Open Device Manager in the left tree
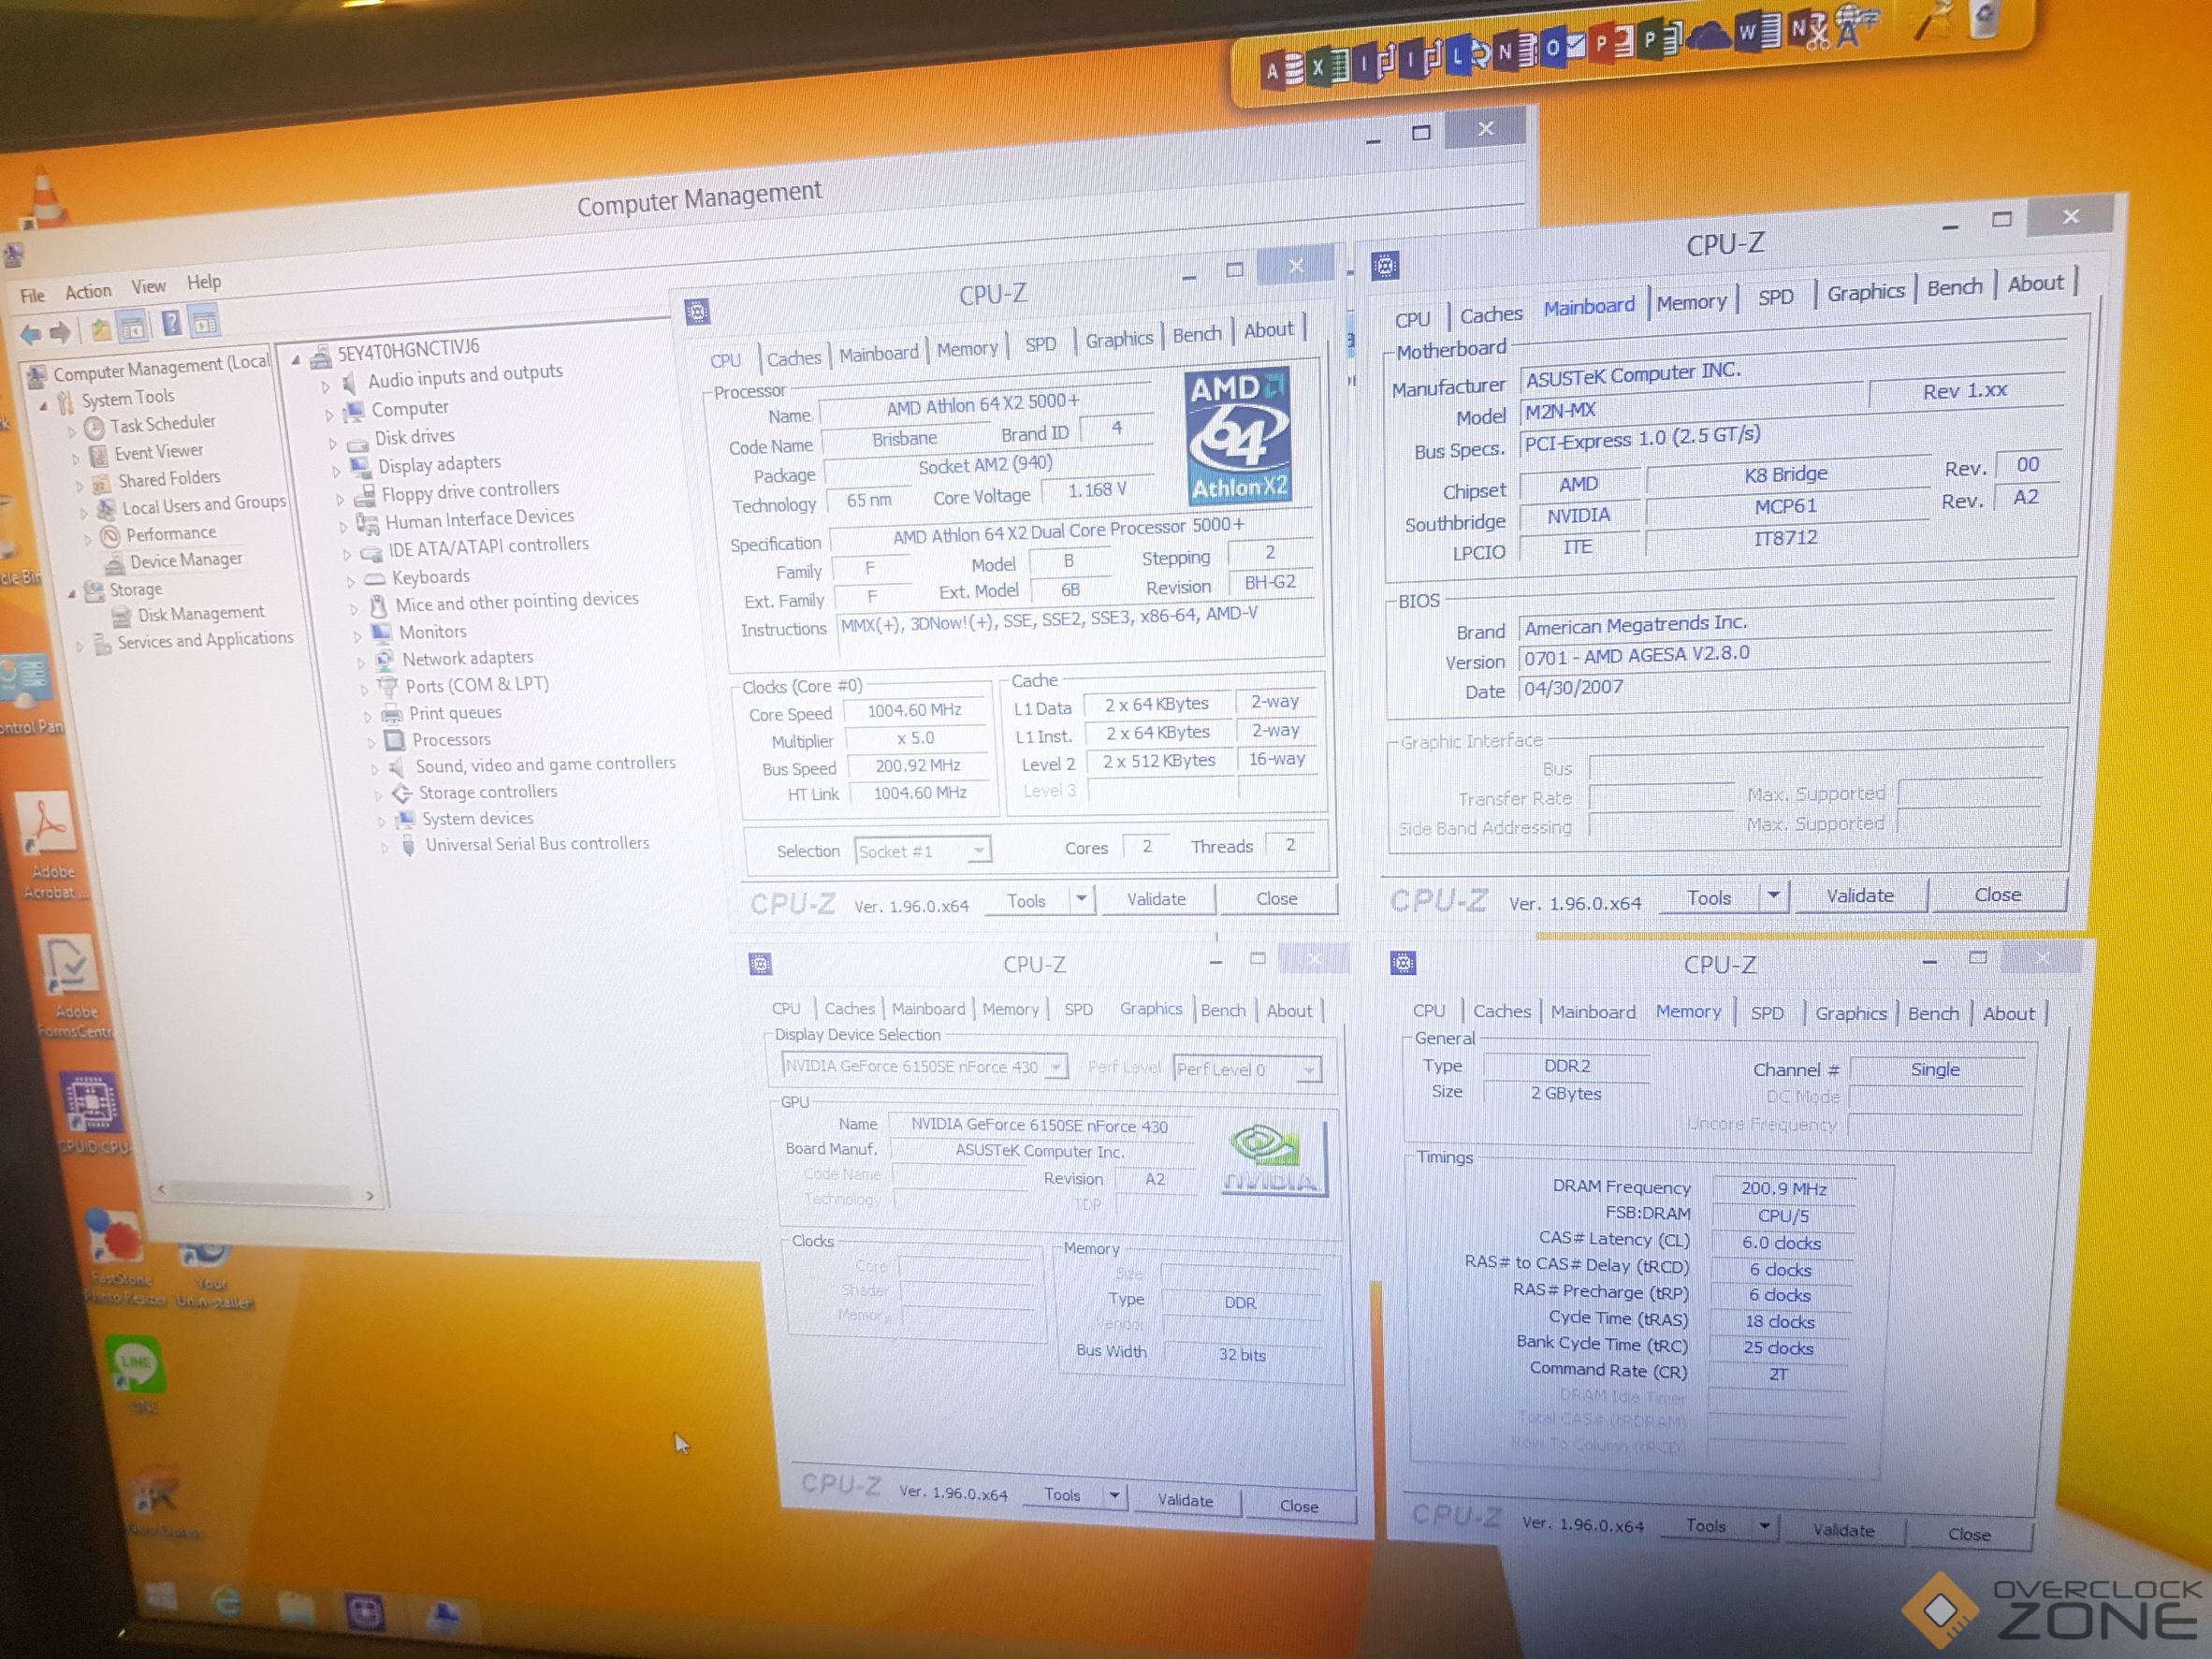Image resolution: width=2212 pixels, height=1659 pixels. 185,560
